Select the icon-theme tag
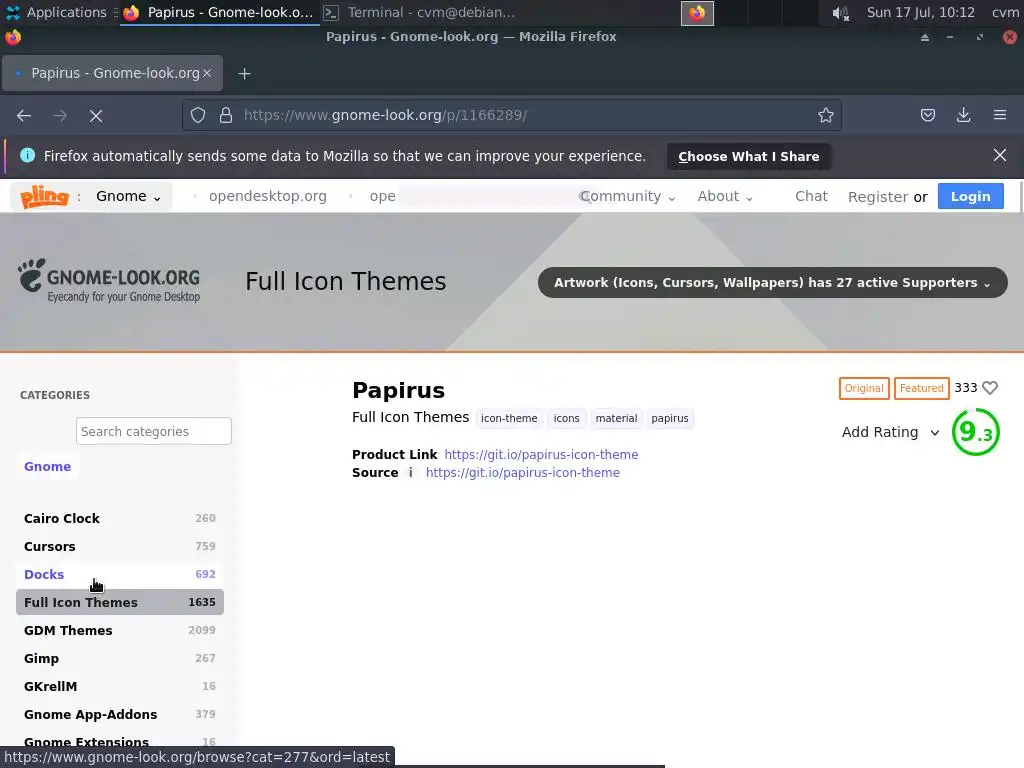 [509, 419]
